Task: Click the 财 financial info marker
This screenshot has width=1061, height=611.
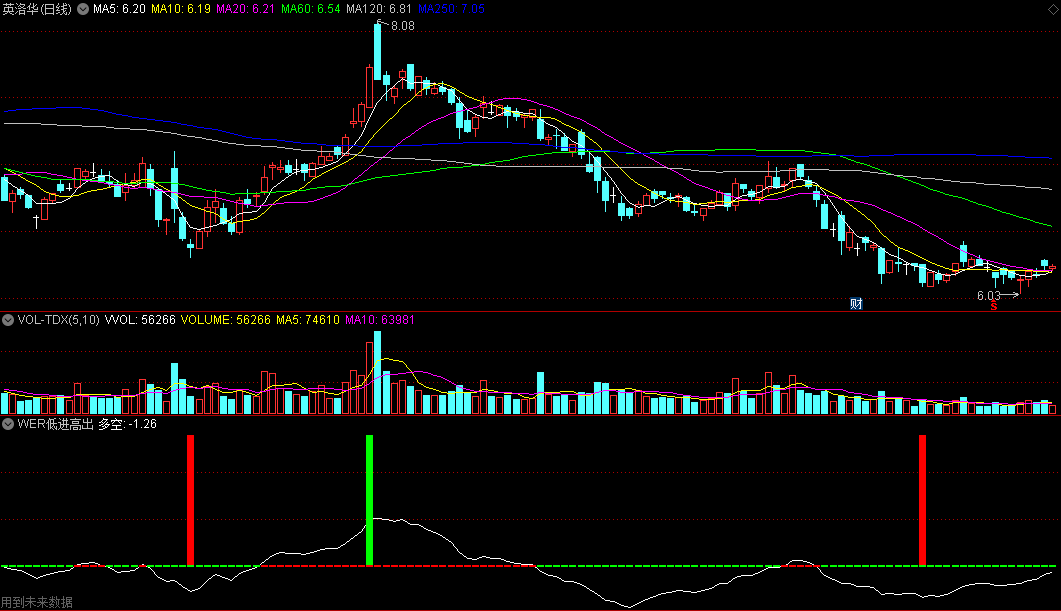Action: (x=856, y=304)
